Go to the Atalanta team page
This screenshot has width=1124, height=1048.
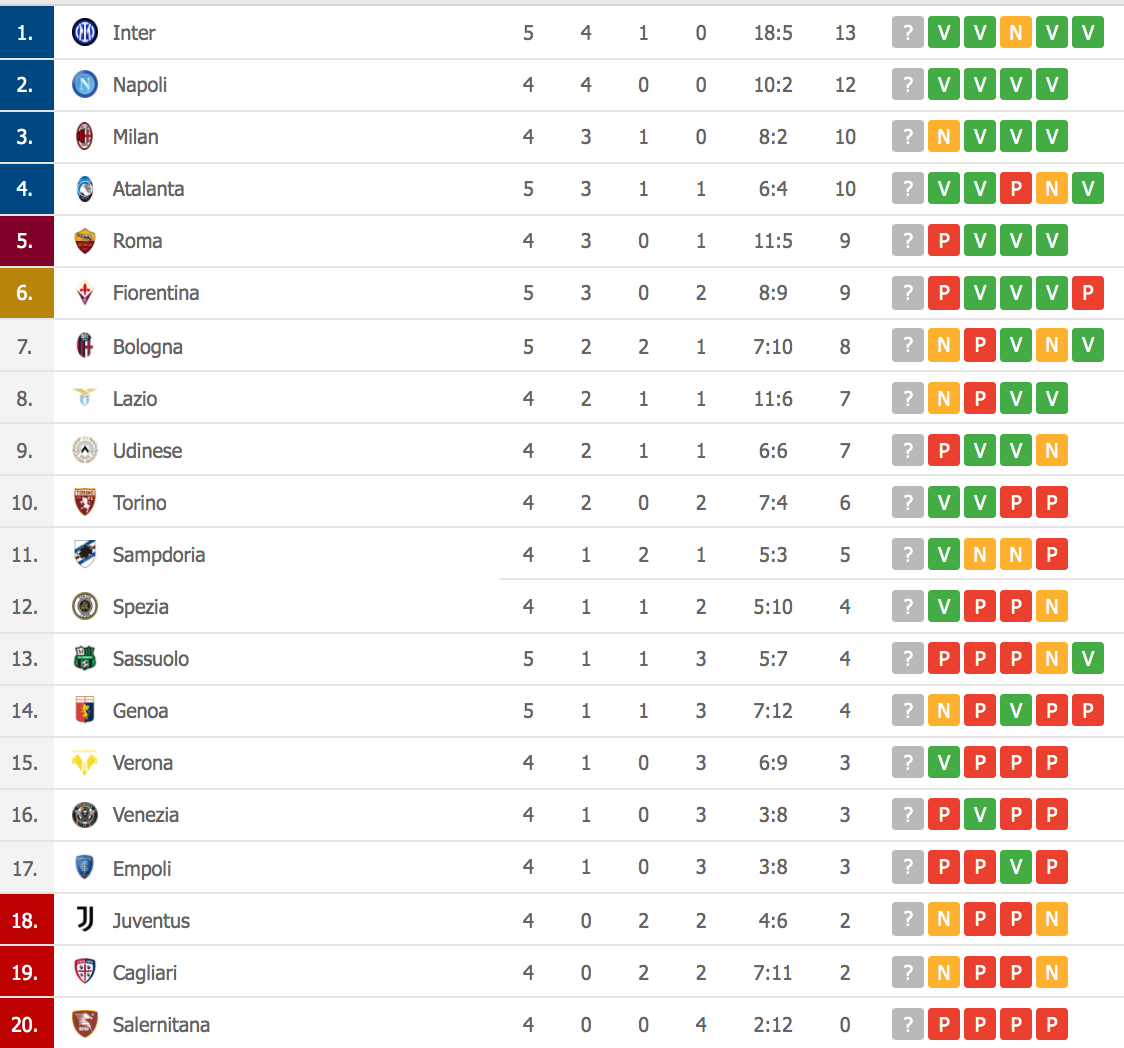tap(148, 189)
